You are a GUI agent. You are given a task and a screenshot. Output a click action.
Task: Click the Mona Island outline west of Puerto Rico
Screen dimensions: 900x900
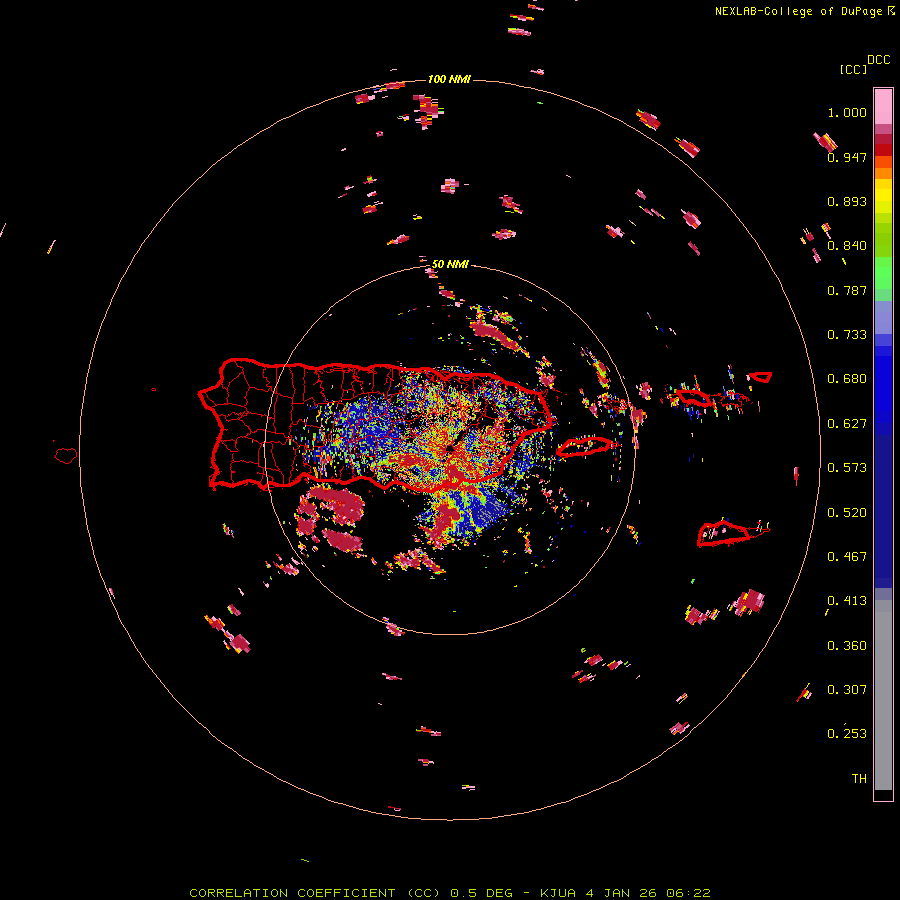click(x=66, y=456)
